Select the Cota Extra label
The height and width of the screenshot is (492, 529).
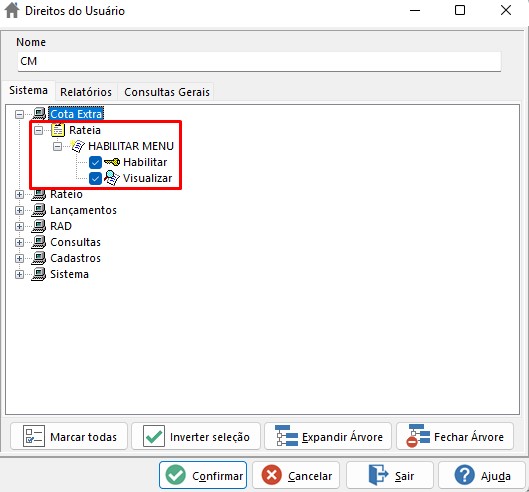[76, 114]
